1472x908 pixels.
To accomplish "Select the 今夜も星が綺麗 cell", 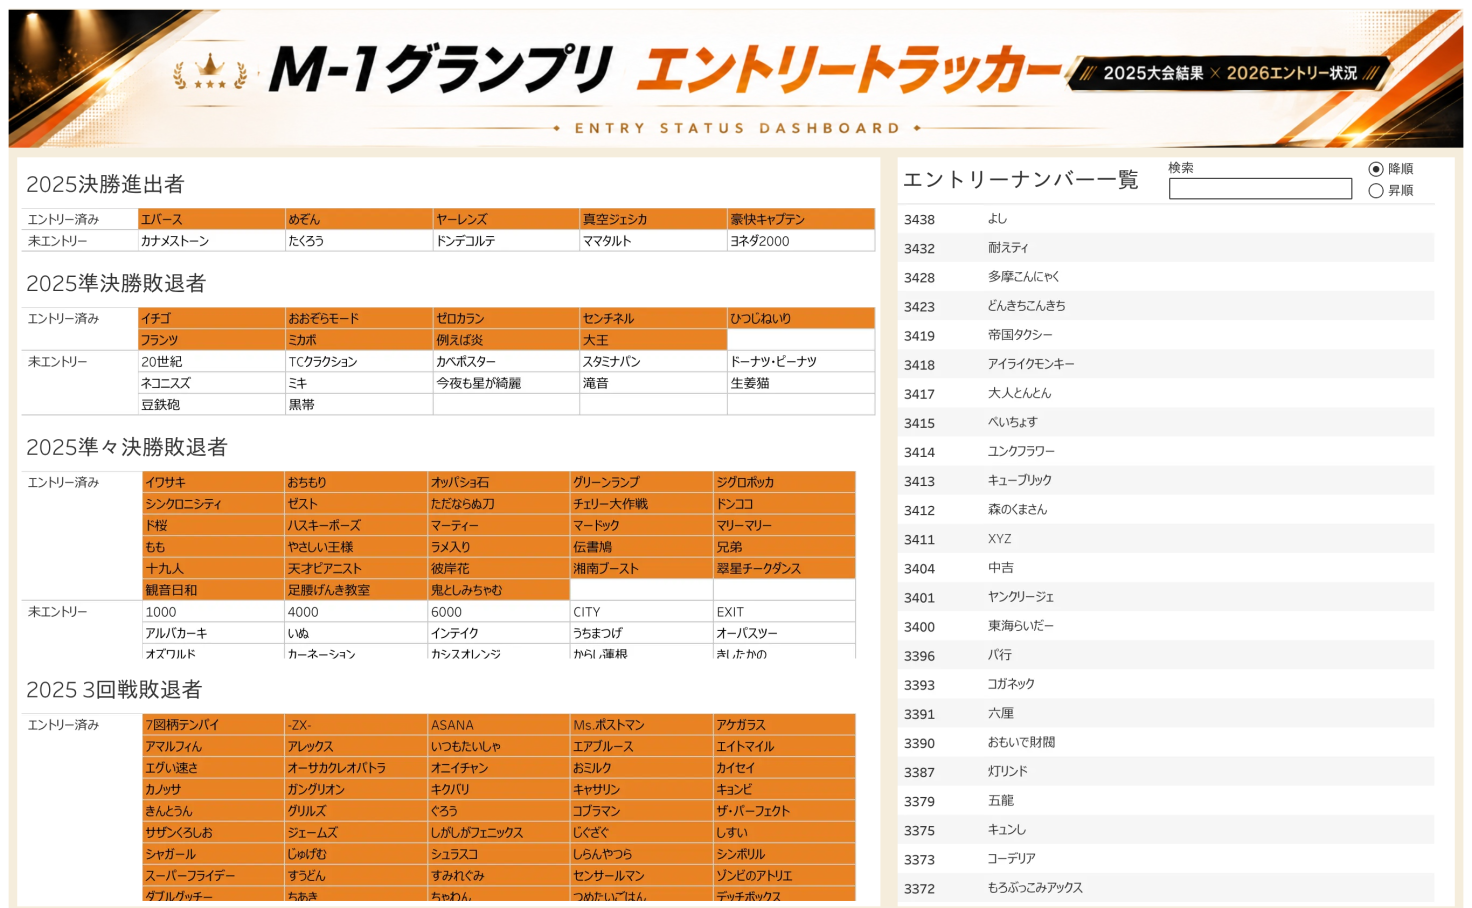I will pyautogui.click(x=506, y=383).
